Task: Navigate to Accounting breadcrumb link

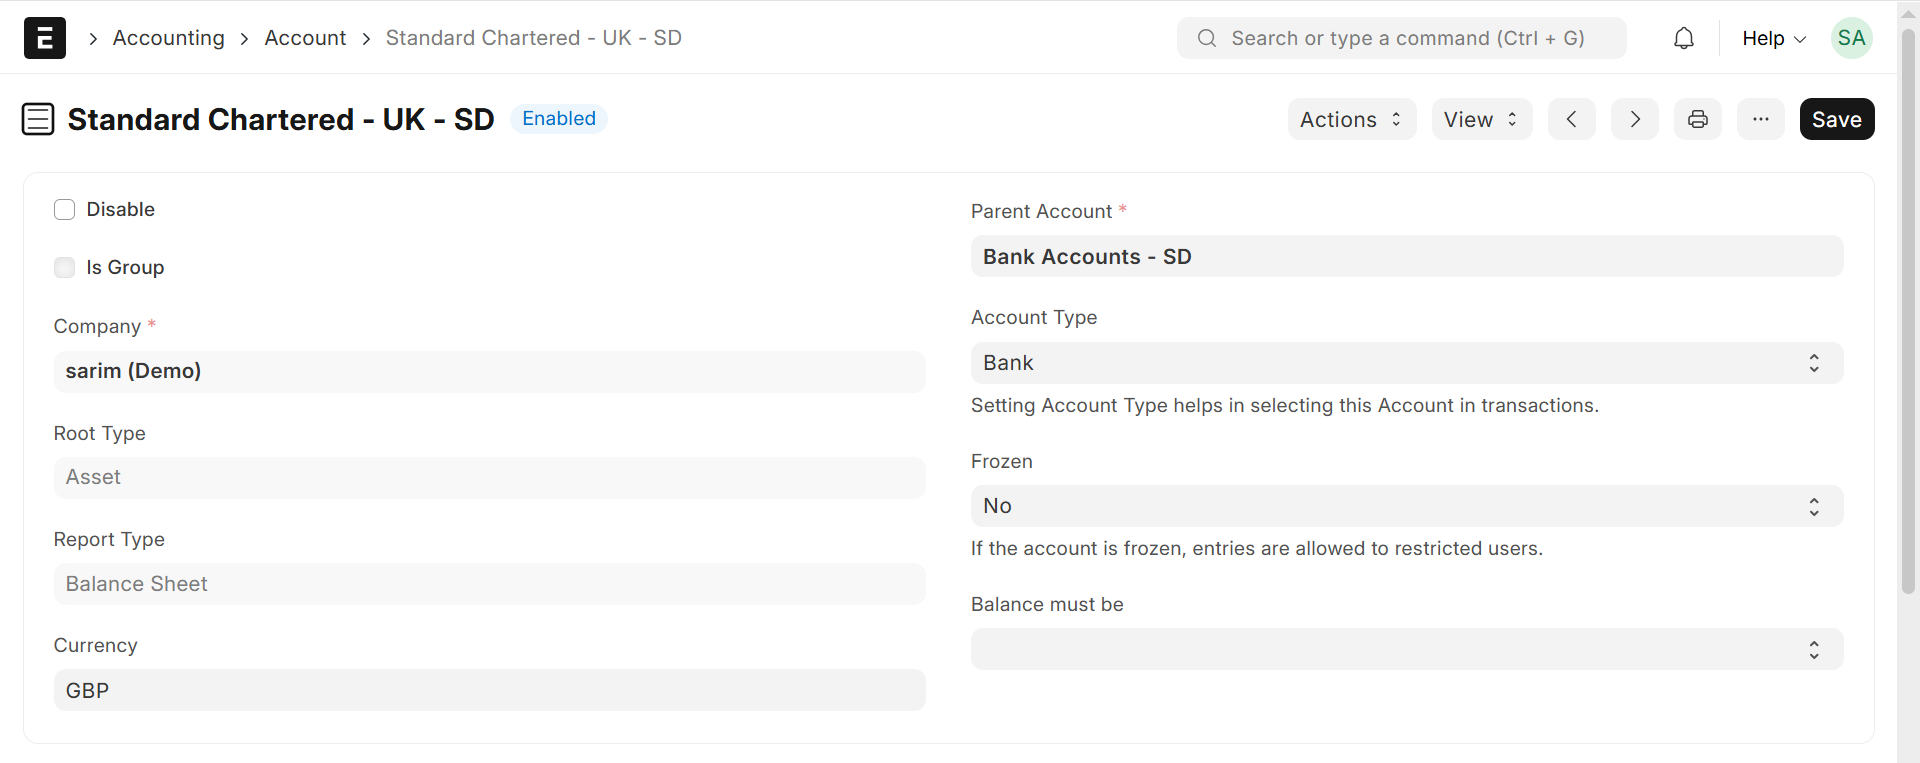Action: click(169, 38)
